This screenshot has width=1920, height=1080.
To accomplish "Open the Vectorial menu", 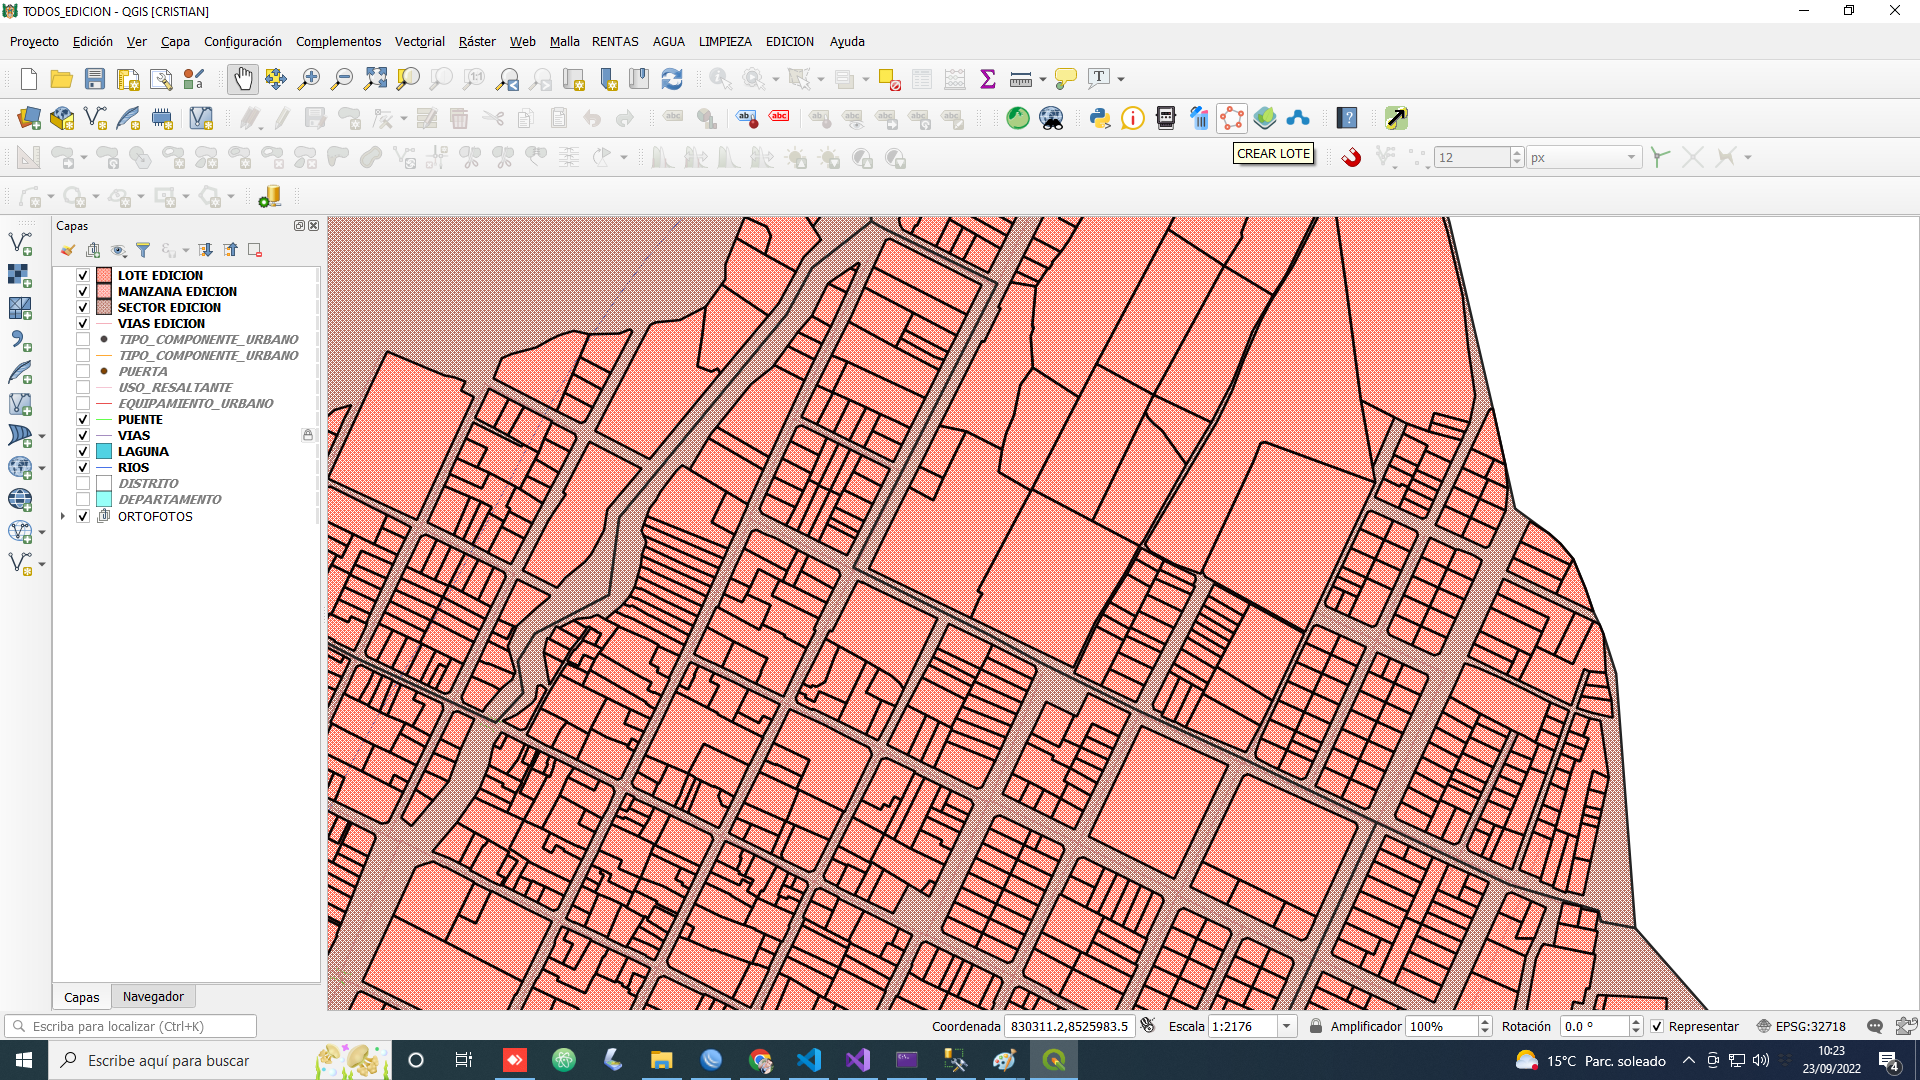I will click(x=419, y=41).
